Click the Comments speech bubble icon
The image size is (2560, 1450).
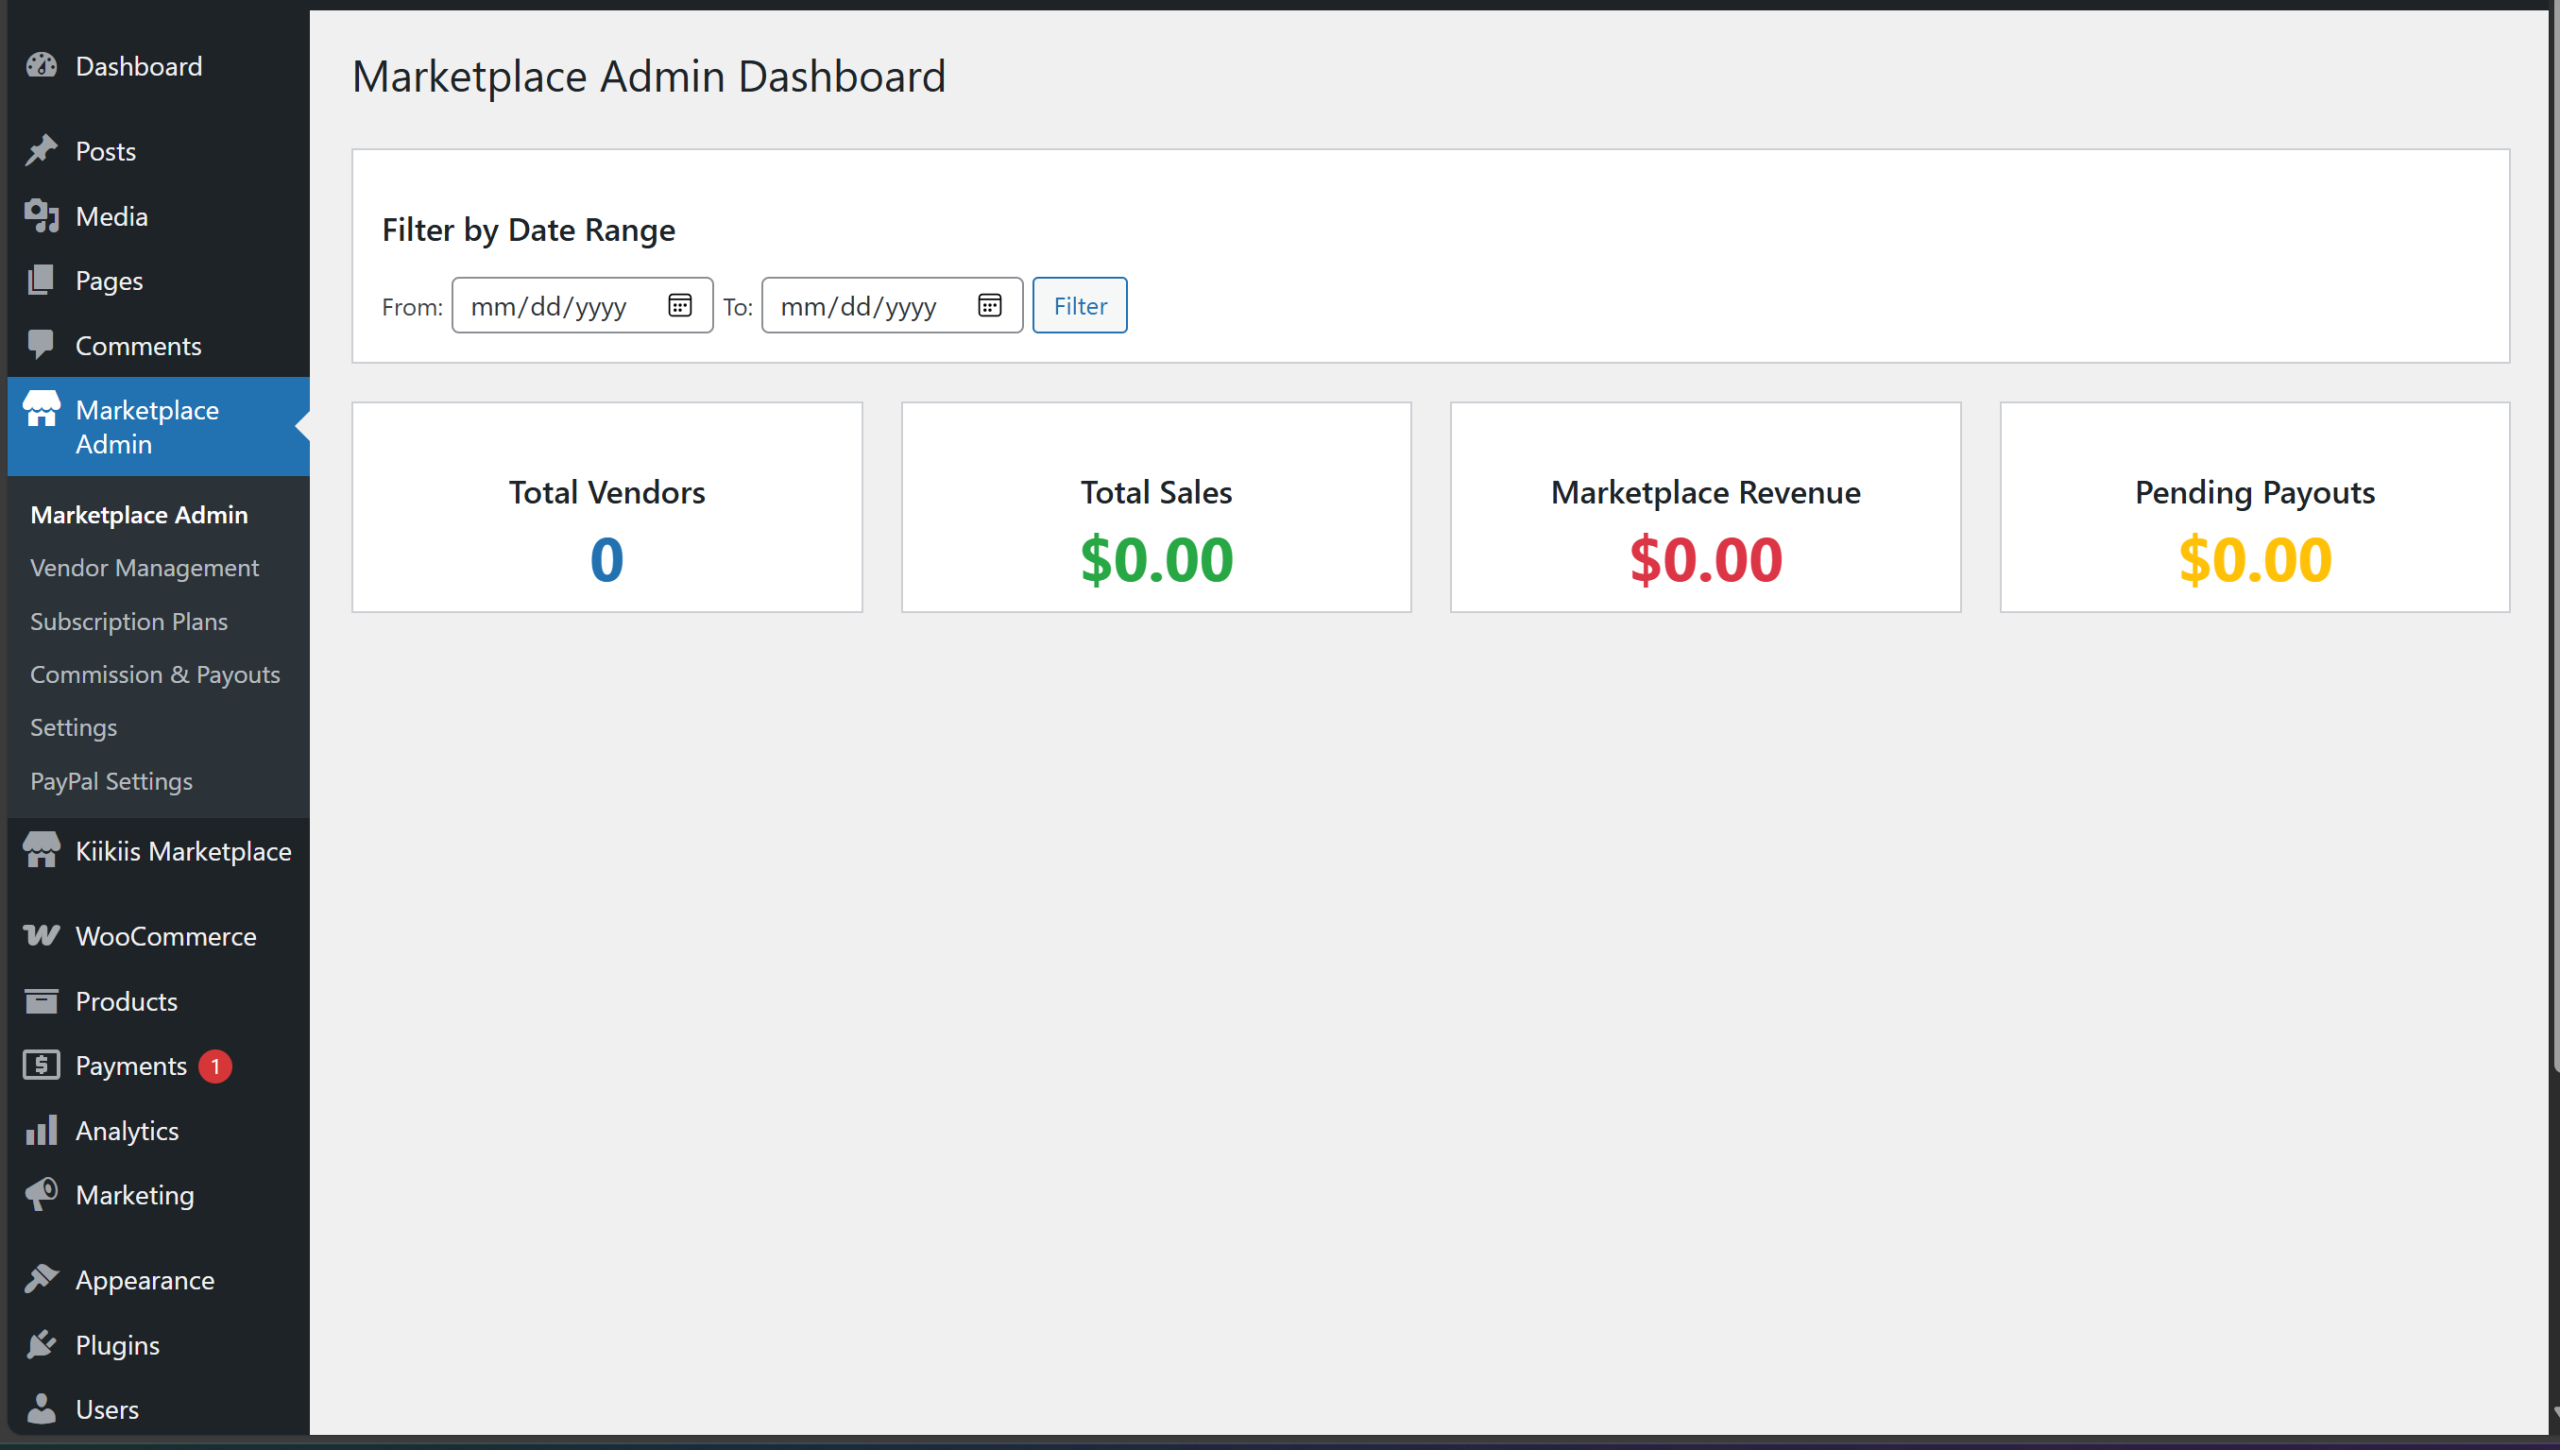tap(41, 346)
